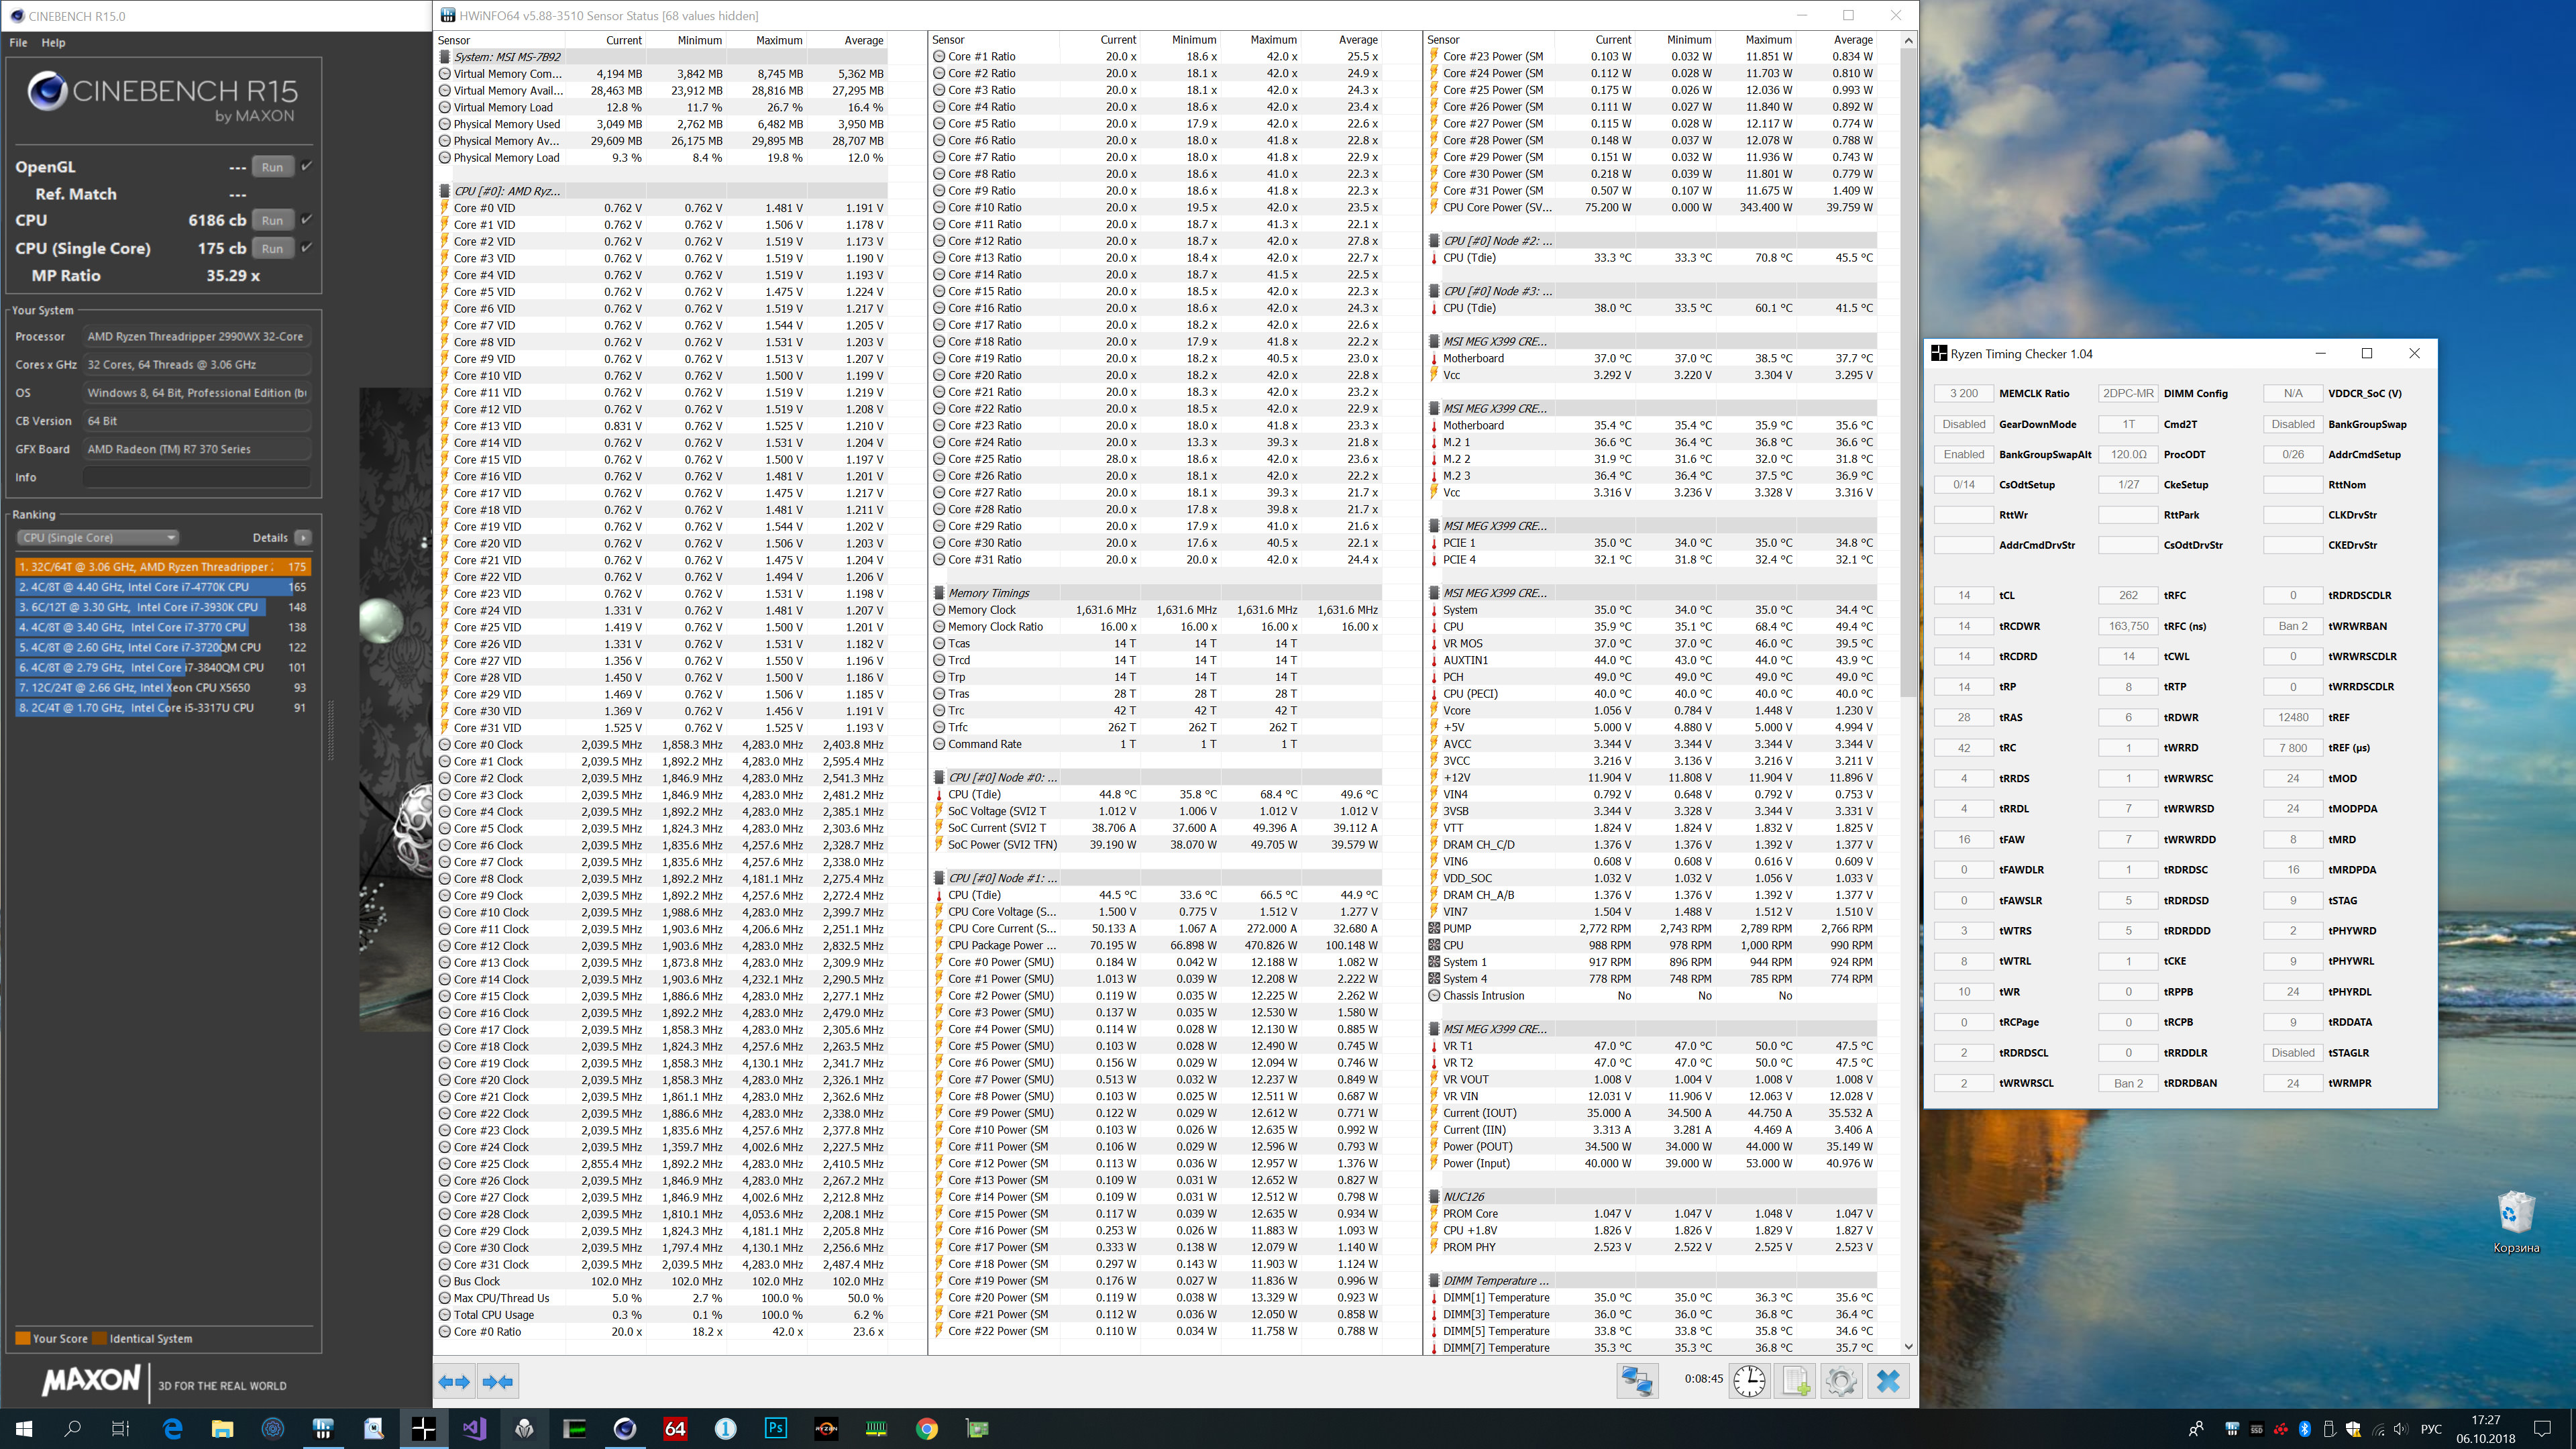
Task: Select Xeon CPU X5650 ranking row
Action: [x=163, y=687]
